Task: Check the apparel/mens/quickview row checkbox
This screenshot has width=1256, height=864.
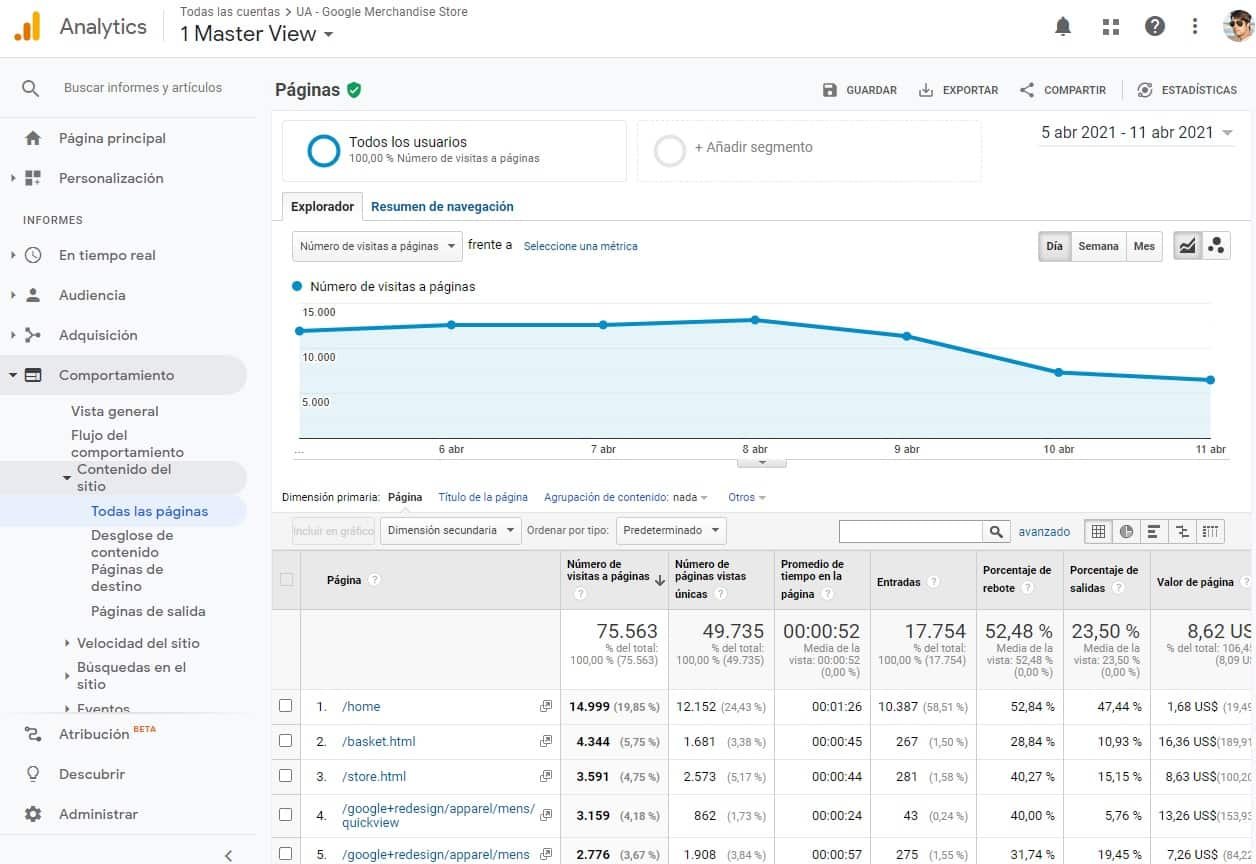Action: tap(286, 815)
